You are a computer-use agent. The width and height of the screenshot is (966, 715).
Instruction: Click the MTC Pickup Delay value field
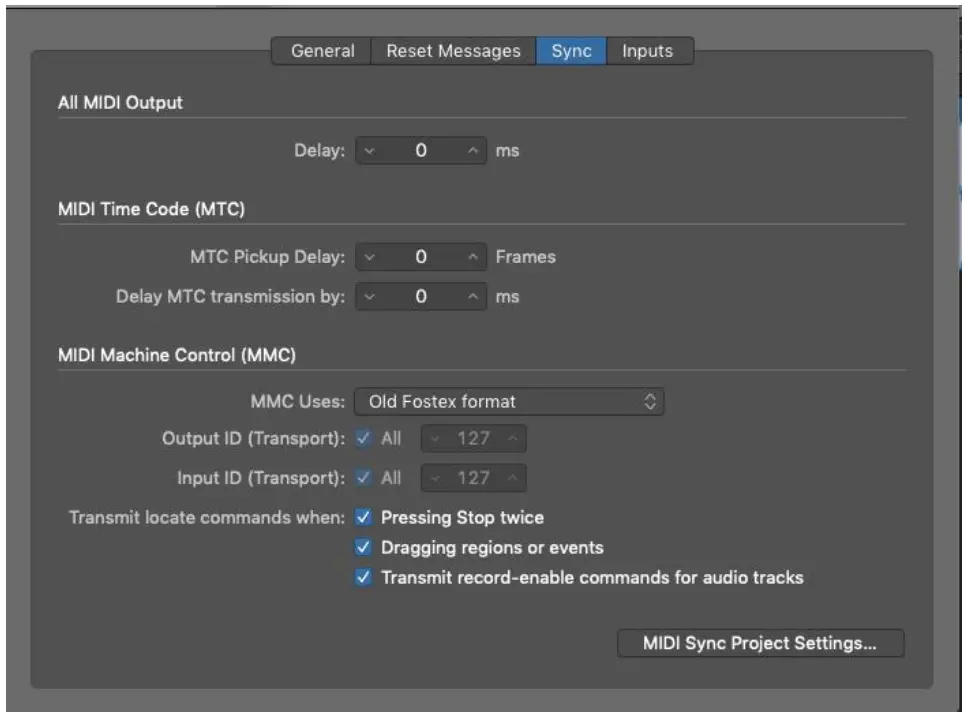click(x=421, y=257)
